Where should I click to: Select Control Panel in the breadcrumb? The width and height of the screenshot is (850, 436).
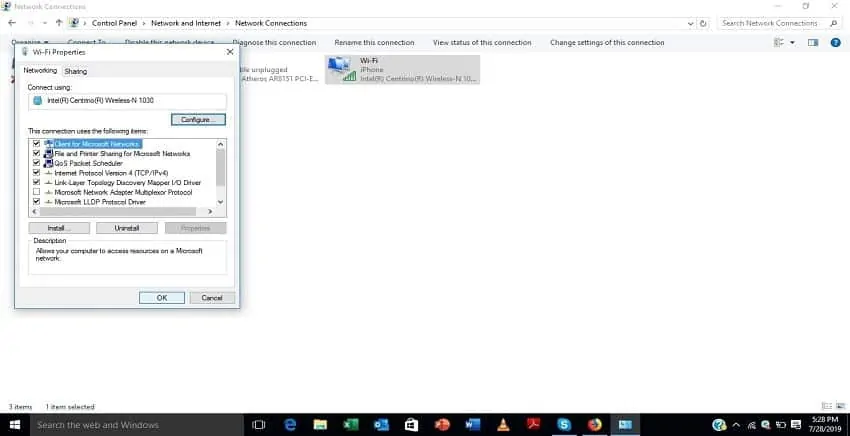pyautogui.click(x=114, y=23)
